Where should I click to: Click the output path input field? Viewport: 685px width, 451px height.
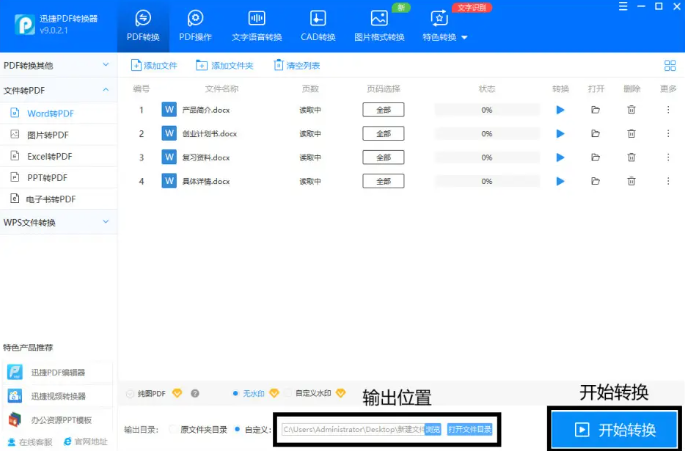pyautogui.click(x=353, y=430)
